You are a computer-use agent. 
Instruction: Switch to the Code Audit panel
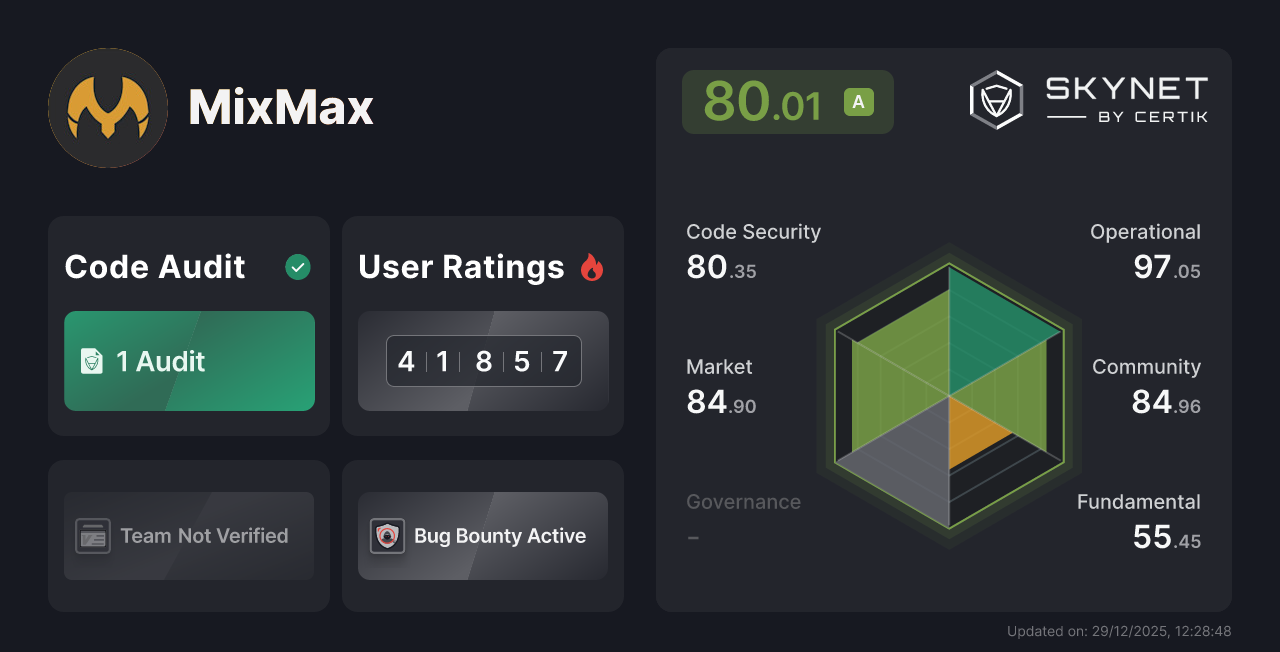point(188,325)
